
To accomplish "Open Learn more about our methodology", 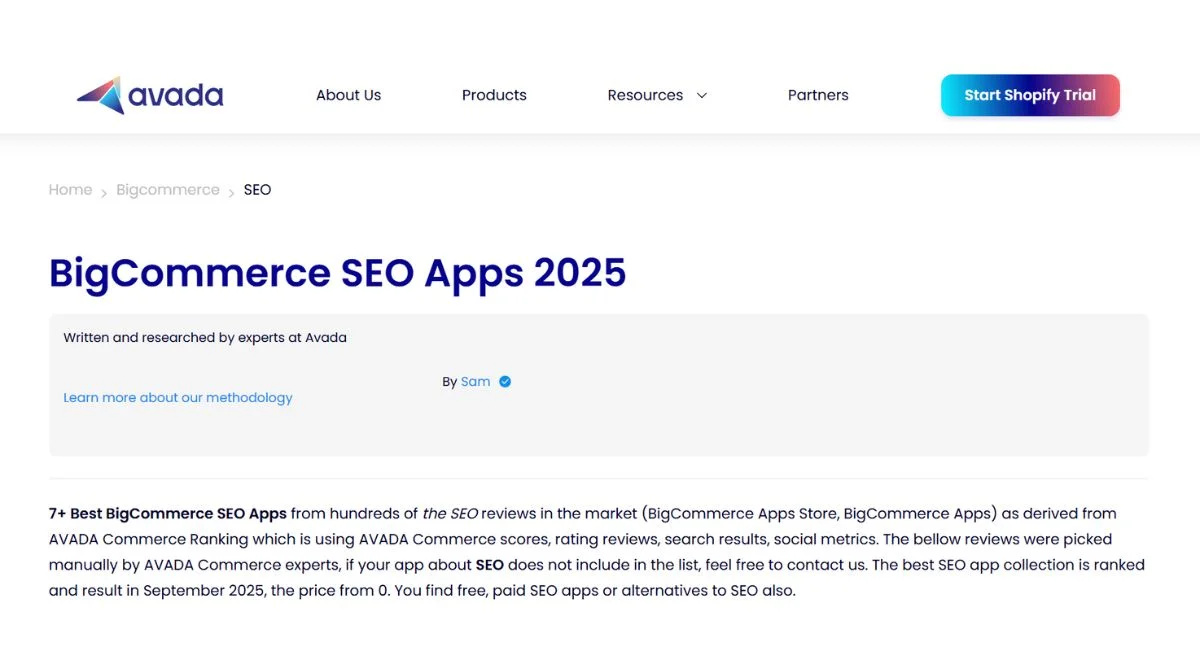I will [178, 397].
